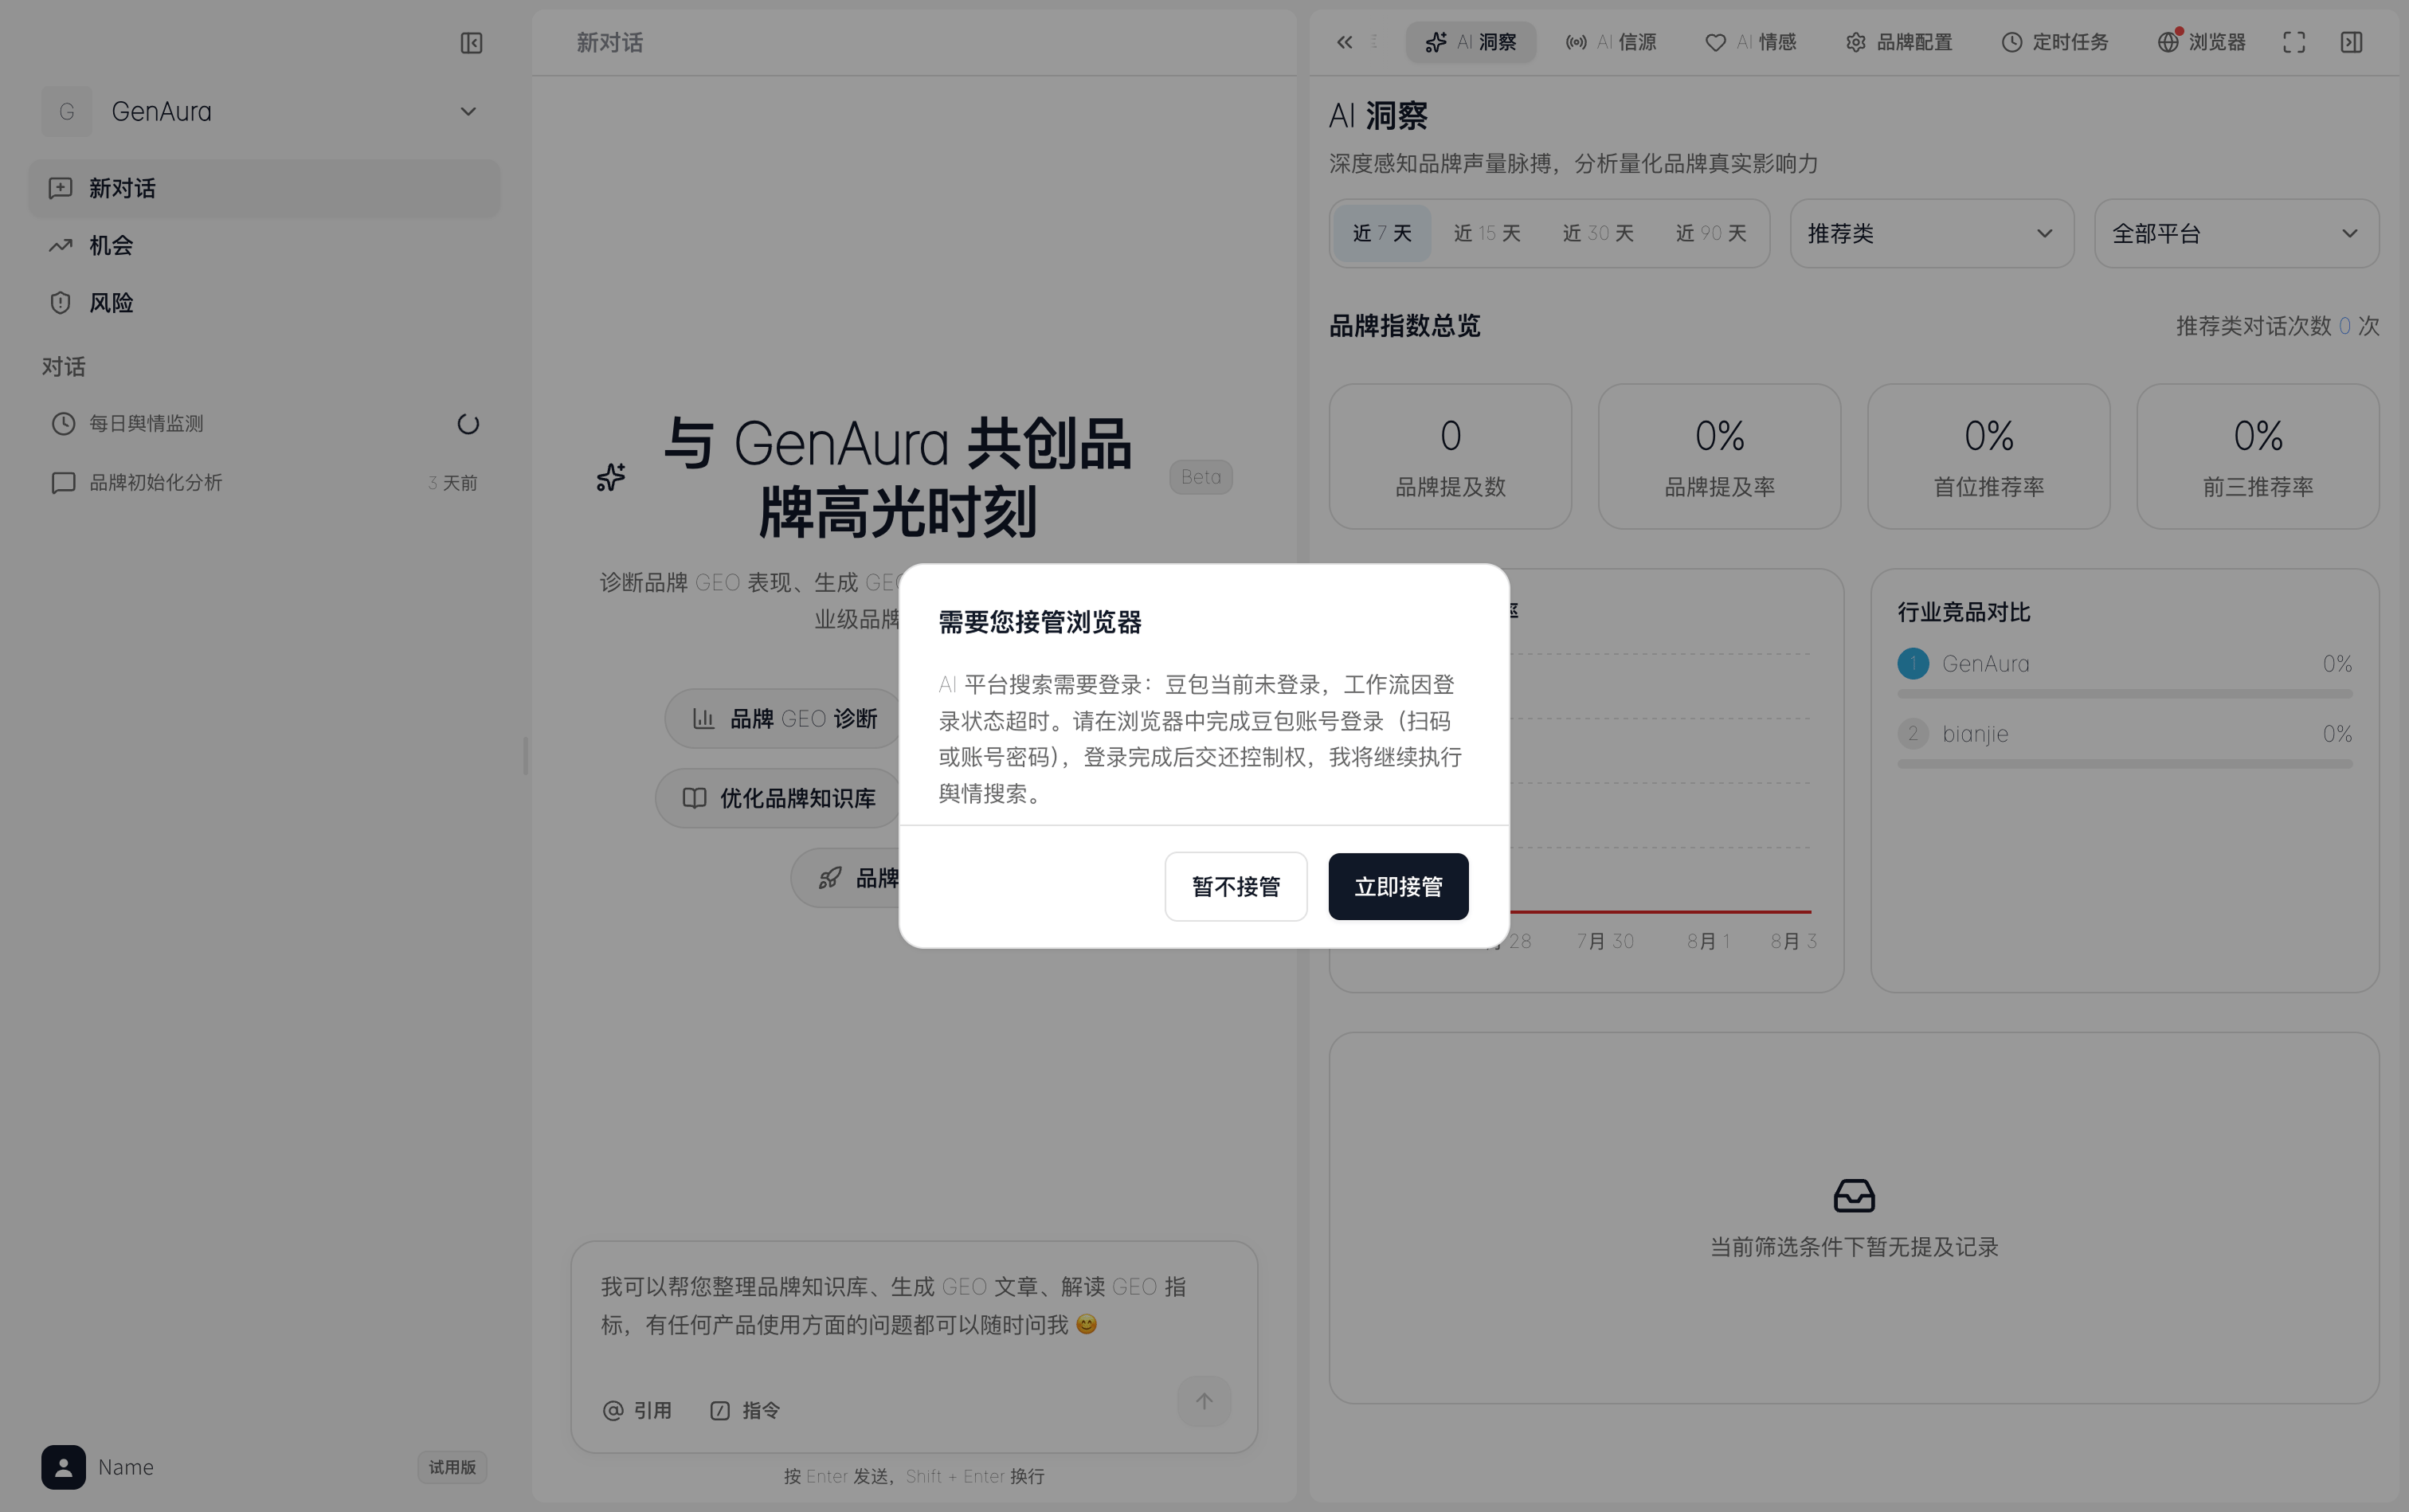The height and width of the screenshot is (1512, 2409).
Task: Select the 近 30 天 time range
Action: click(1598, 233)
